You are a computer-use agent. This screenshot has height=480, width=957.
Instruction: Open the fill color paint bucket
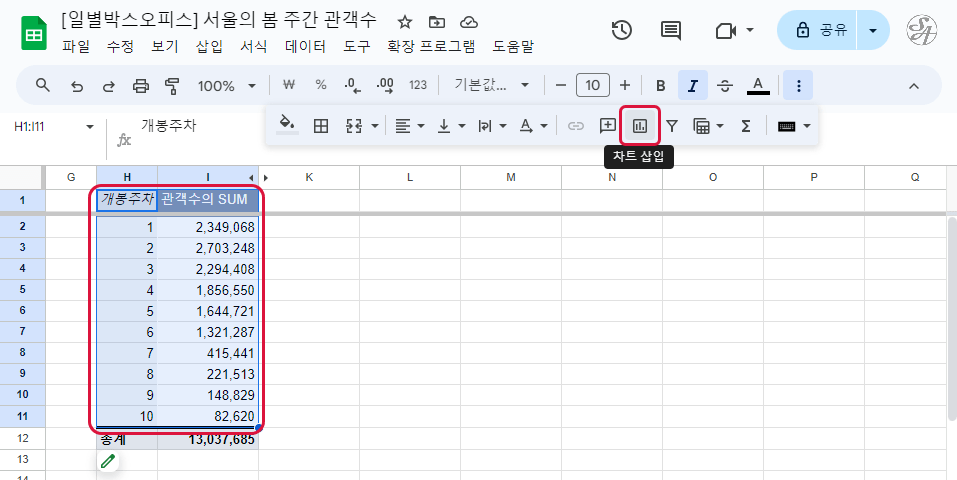(x=287, y=126)
